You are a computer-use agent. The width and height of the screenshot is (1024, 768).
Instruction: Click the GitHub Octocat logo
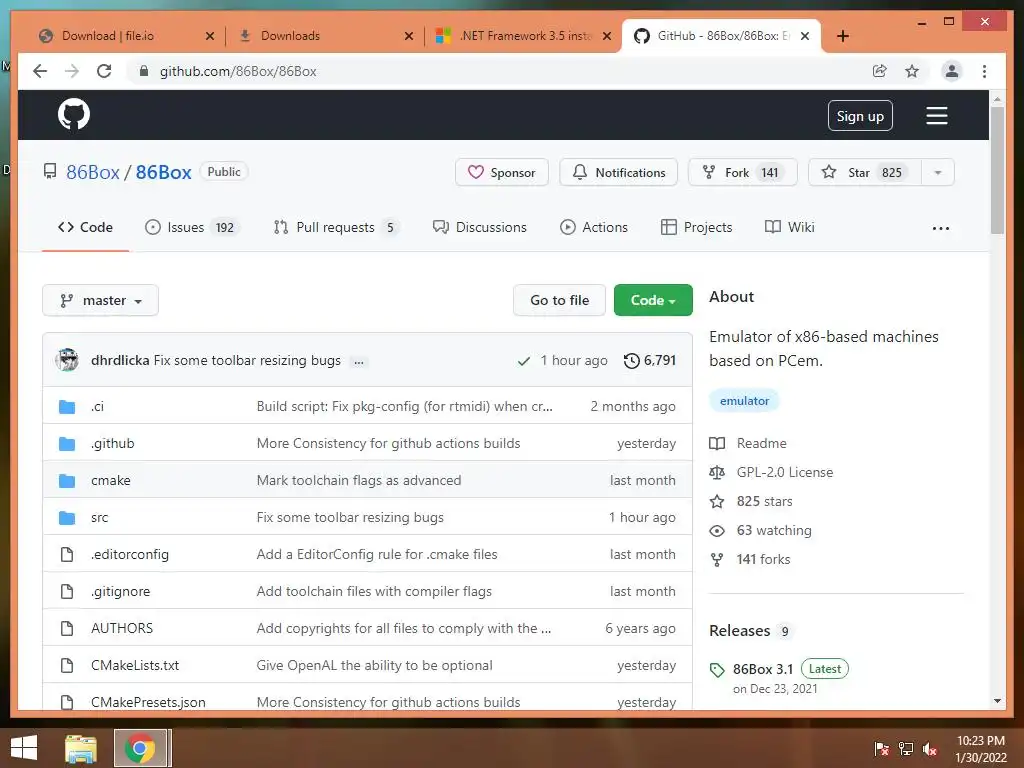coord(74,115)
